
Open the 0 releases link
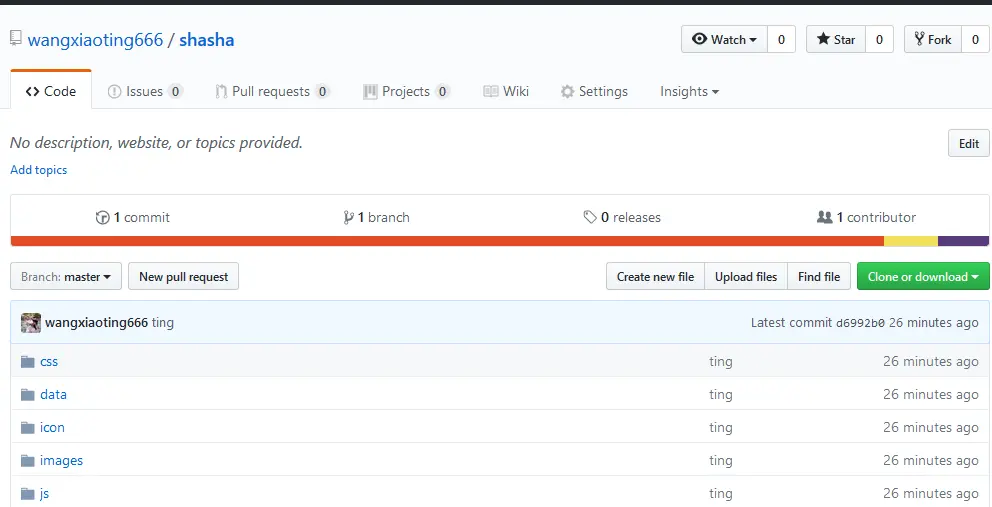(622, 217)
